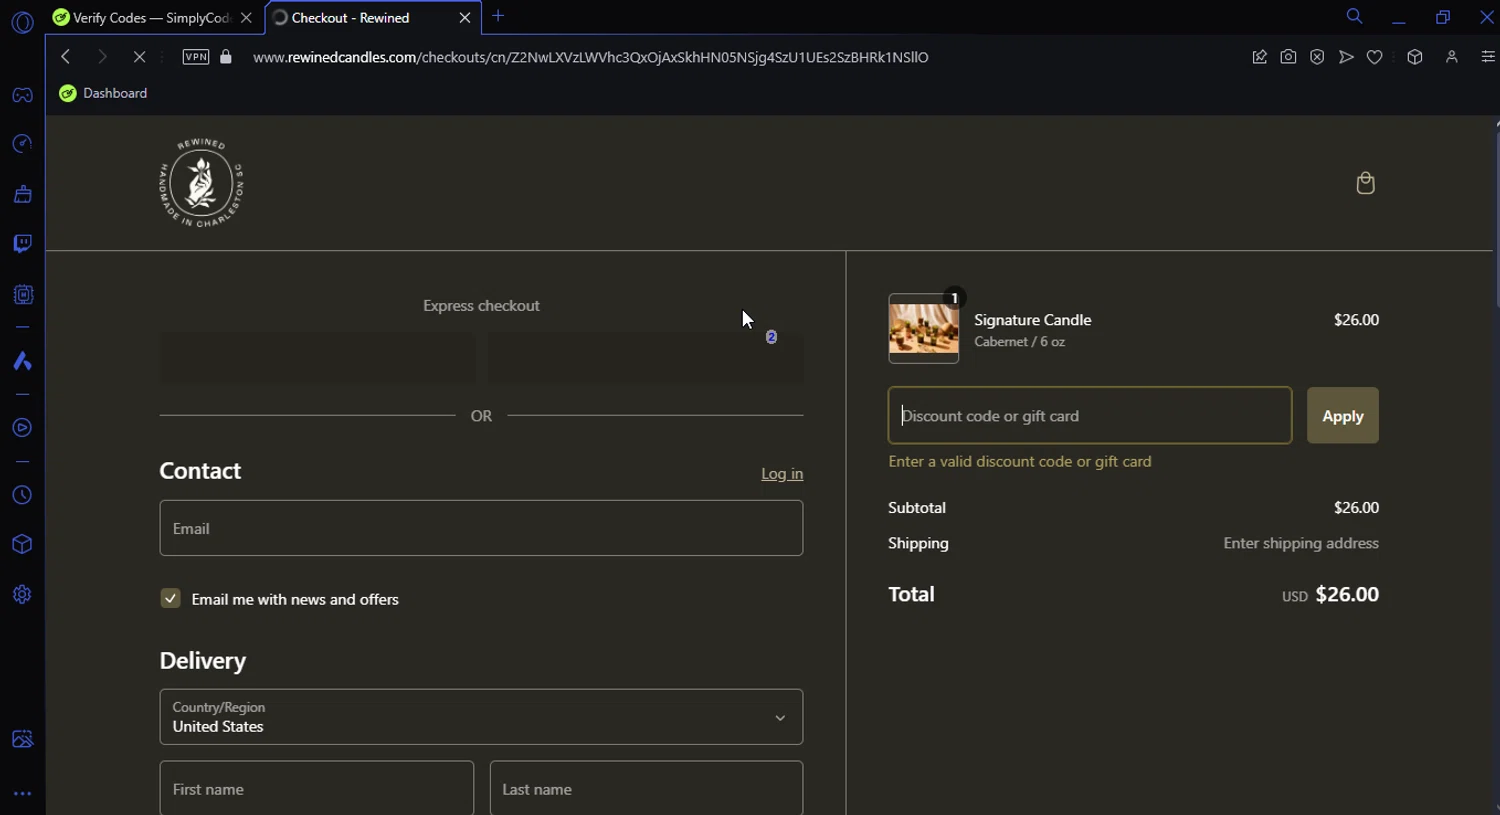Search tabs with the magnifier icon
Image resolution: width=1500 pixels, height=815 pixels.
coord(1354,16)
